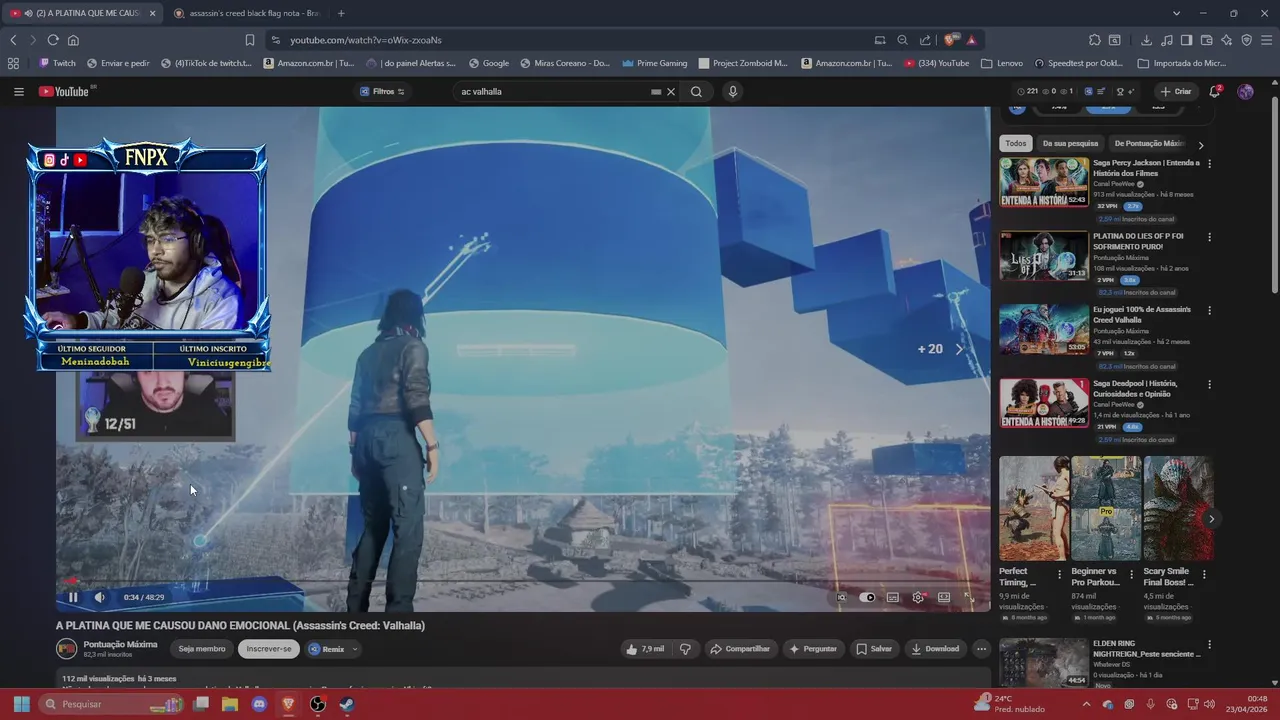Screen dimensions: 1280x720
Task: Open the YouTube notifications bell
Action: tap(1215, 91)
